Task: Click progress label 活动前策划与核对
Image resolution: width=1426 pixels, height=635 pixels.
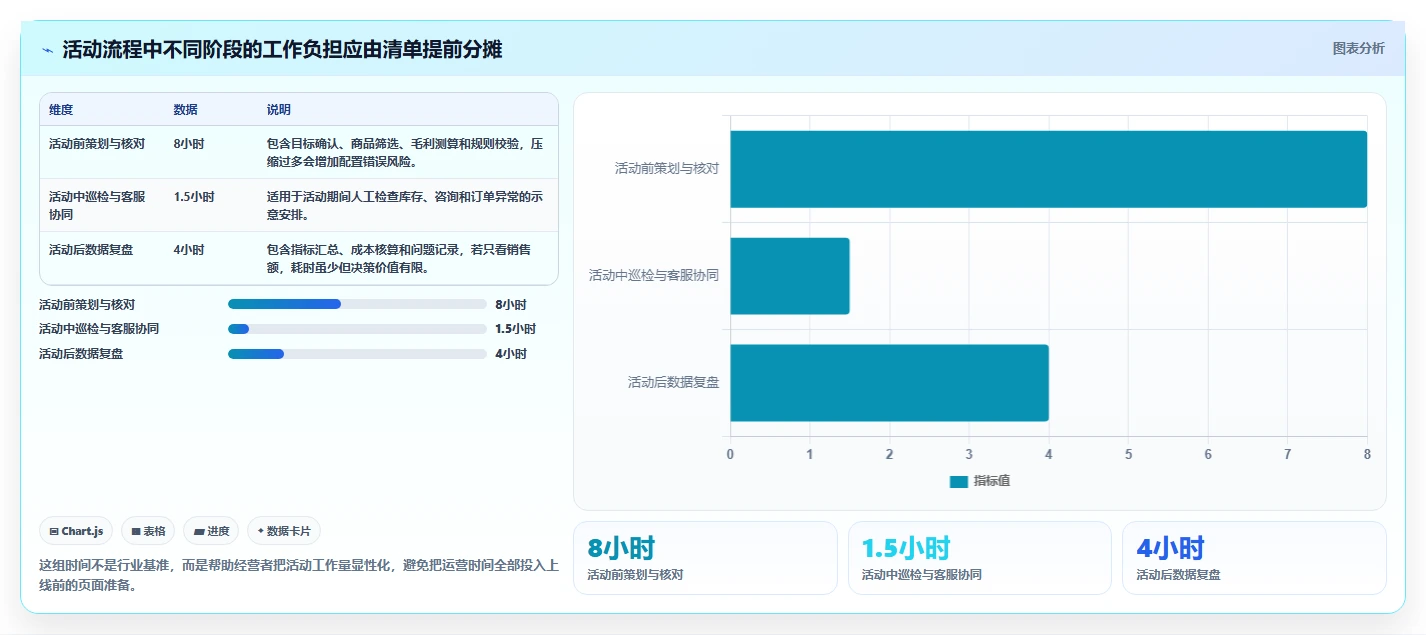Action: [x=87, y=305]
